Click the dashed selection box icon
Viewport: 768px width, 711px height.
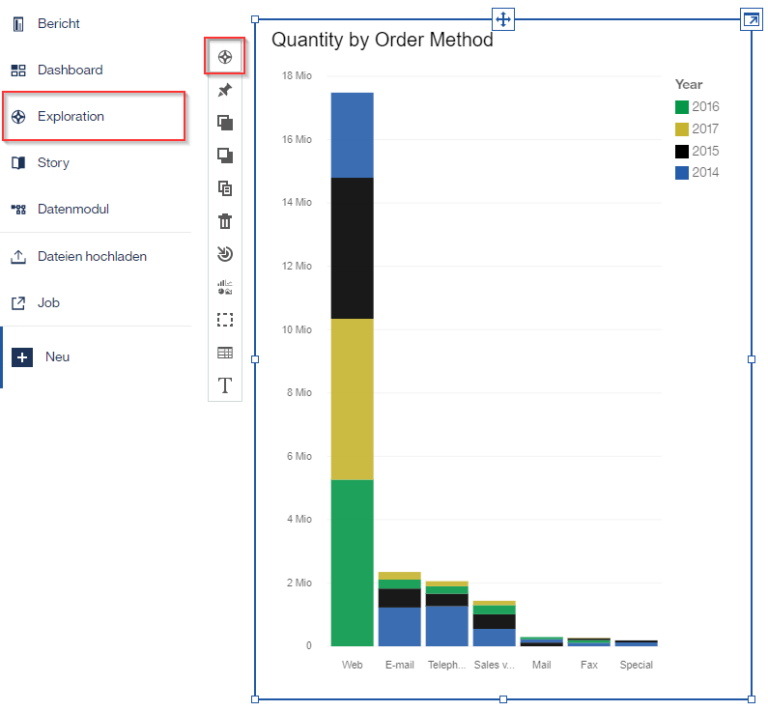point(225,320)
